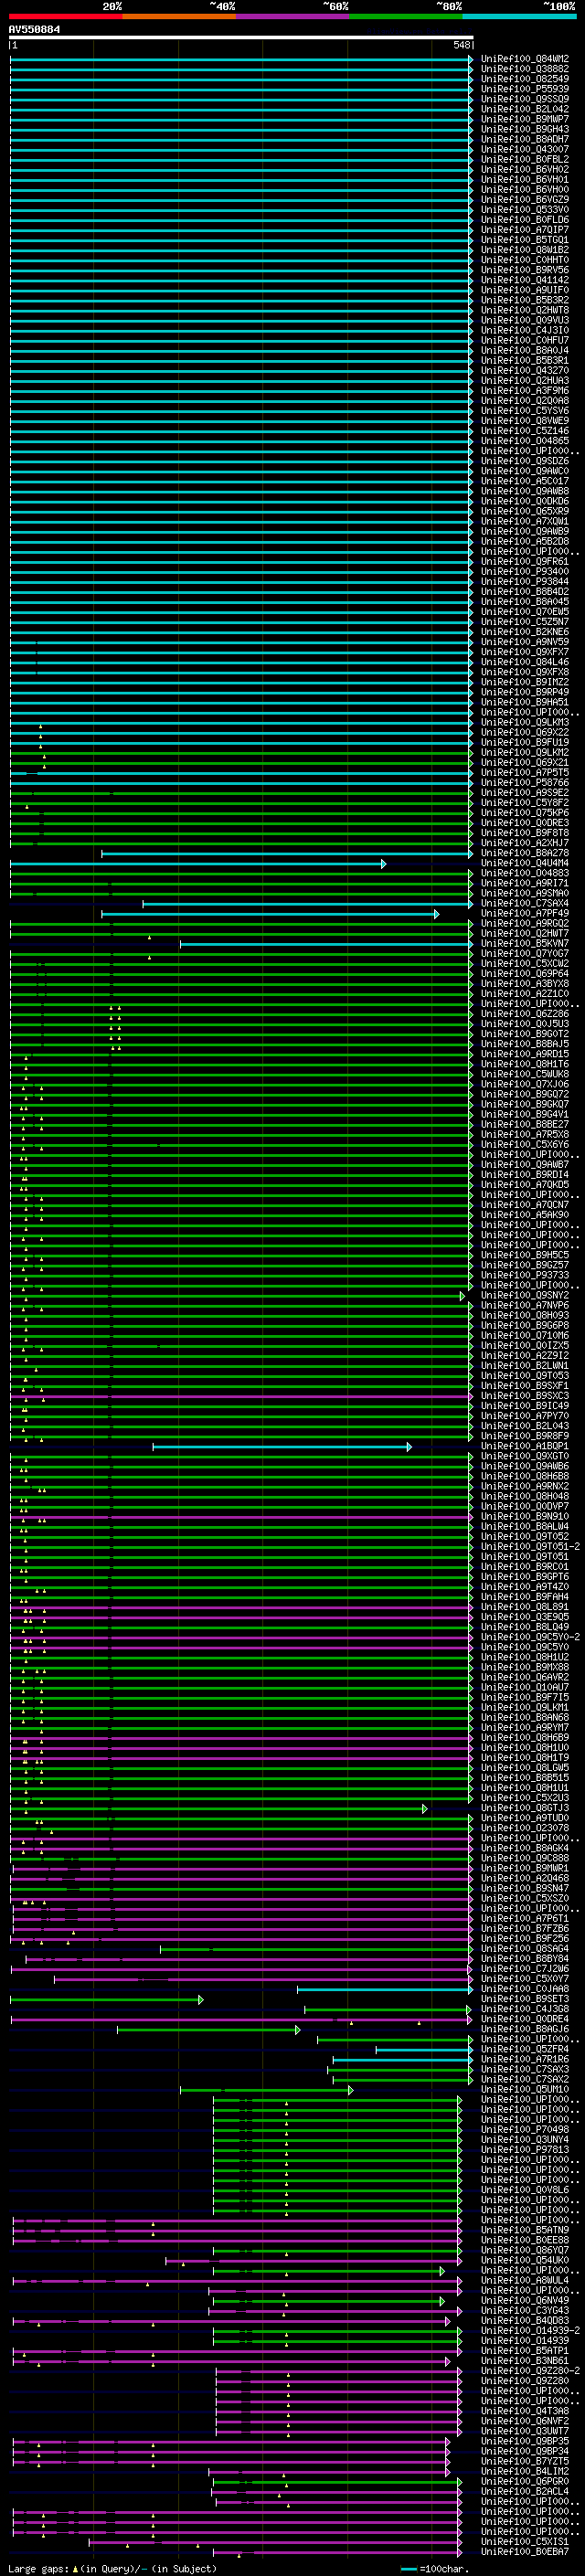Click hit label UniRef100_B5ATN9
585x2576 pixels.
pos(525,2229)
